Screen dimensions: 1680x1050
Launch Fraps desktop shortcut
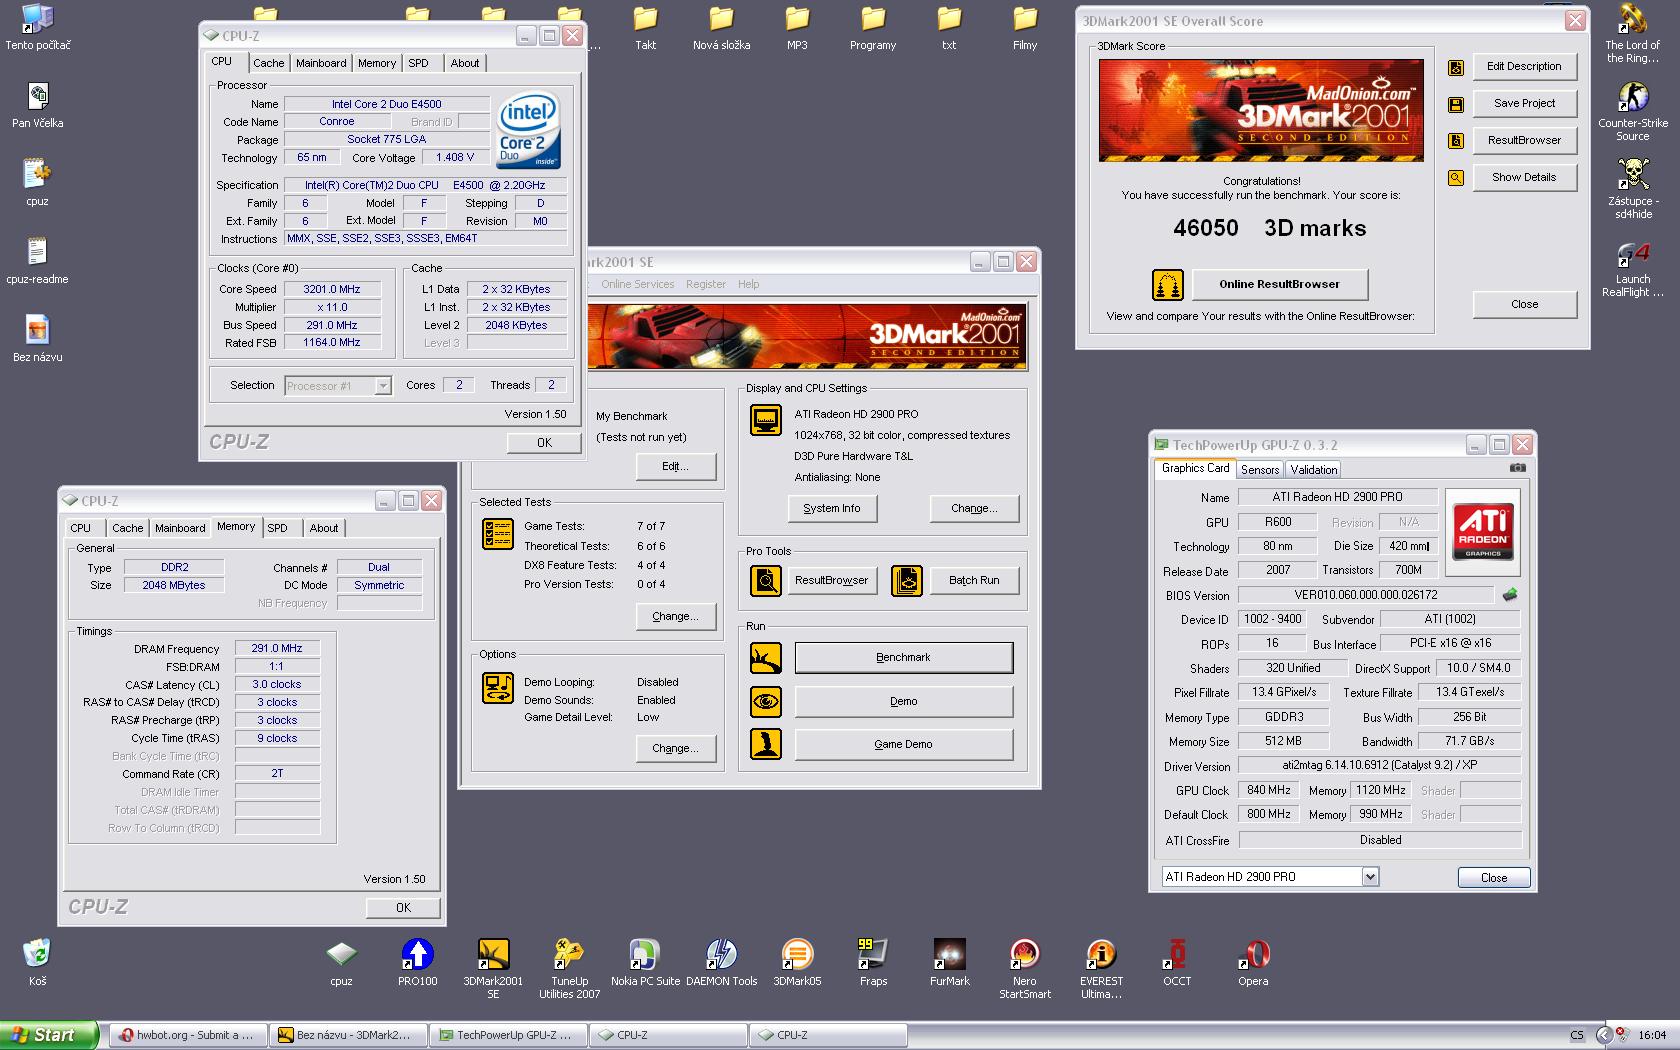(873, 962)
